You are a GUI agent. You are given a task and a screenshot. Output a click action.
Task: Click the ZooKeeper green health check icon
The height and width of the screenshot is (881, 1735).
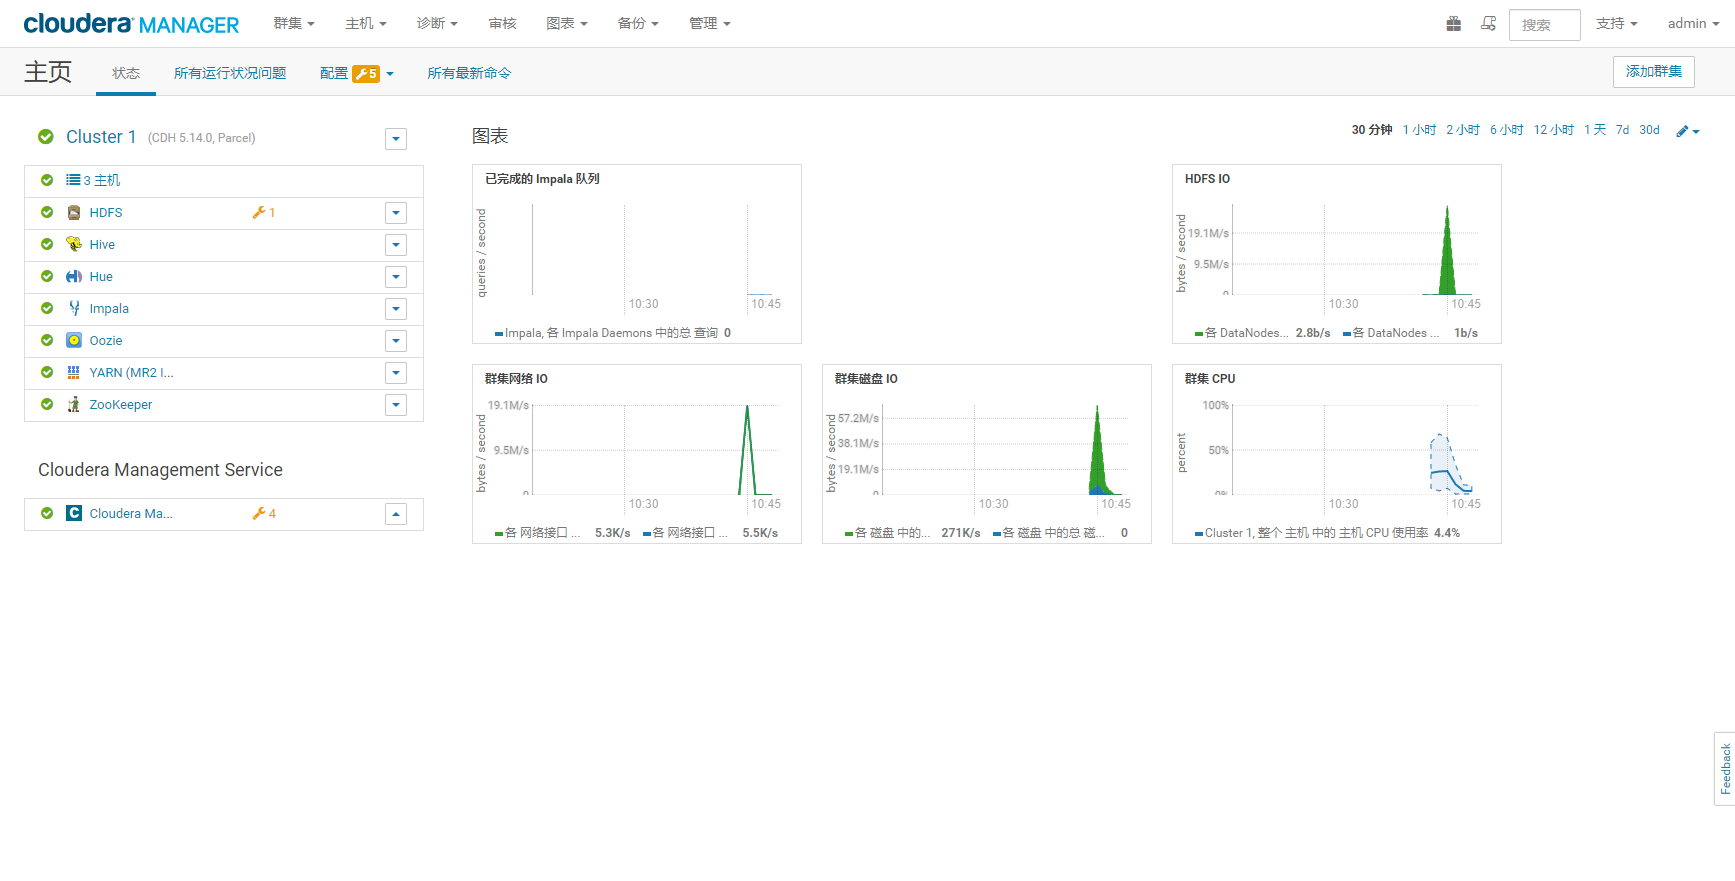pyautogui.click(x=47, y=404)
